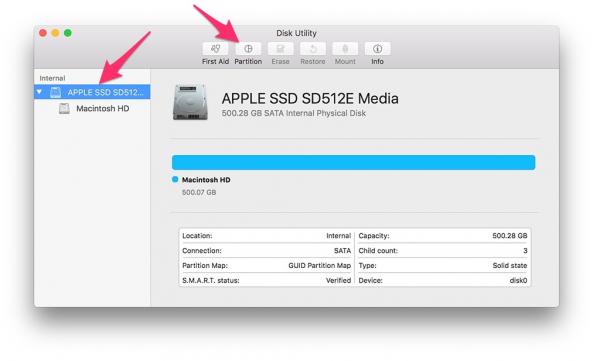Click the GUID Partition Map value
Image resolution: width=600 pixels, height=361 pixels.
(x=320, y=265)
